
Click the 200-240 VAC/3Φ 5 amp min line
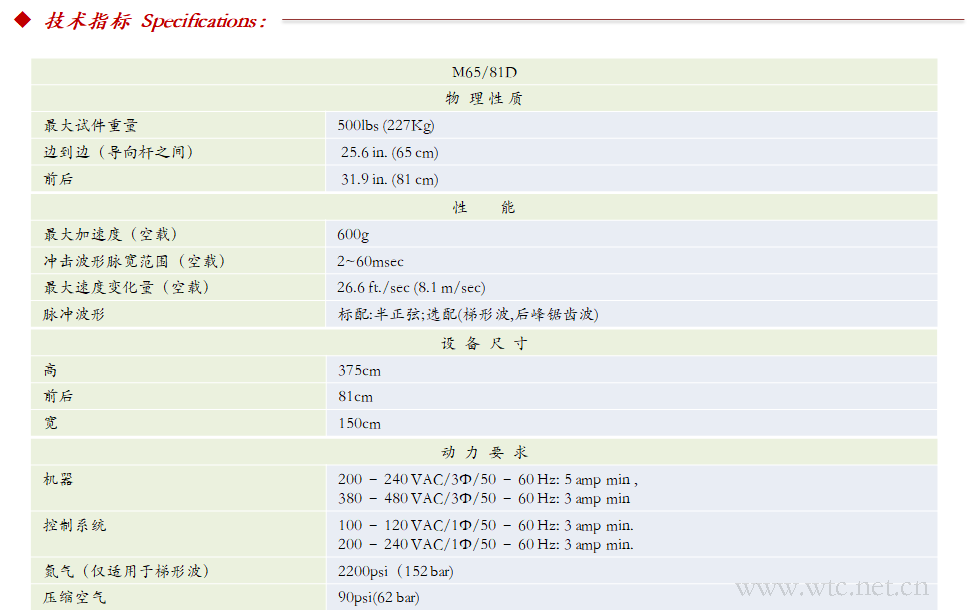pyautogui.click(x=488, y=479)
